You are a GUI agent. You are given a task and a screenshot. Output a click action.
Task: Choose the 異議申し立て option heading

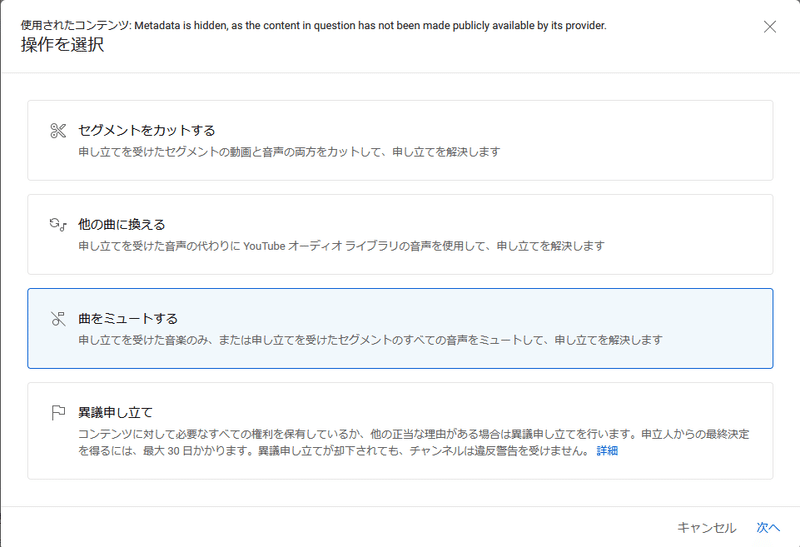[115, 412]
